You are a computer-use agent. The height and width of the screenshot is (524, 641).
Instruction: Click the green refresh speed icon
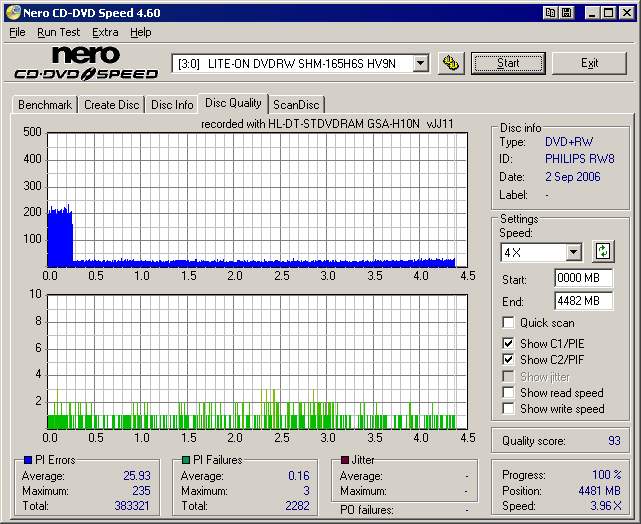(x=603, y=251)
